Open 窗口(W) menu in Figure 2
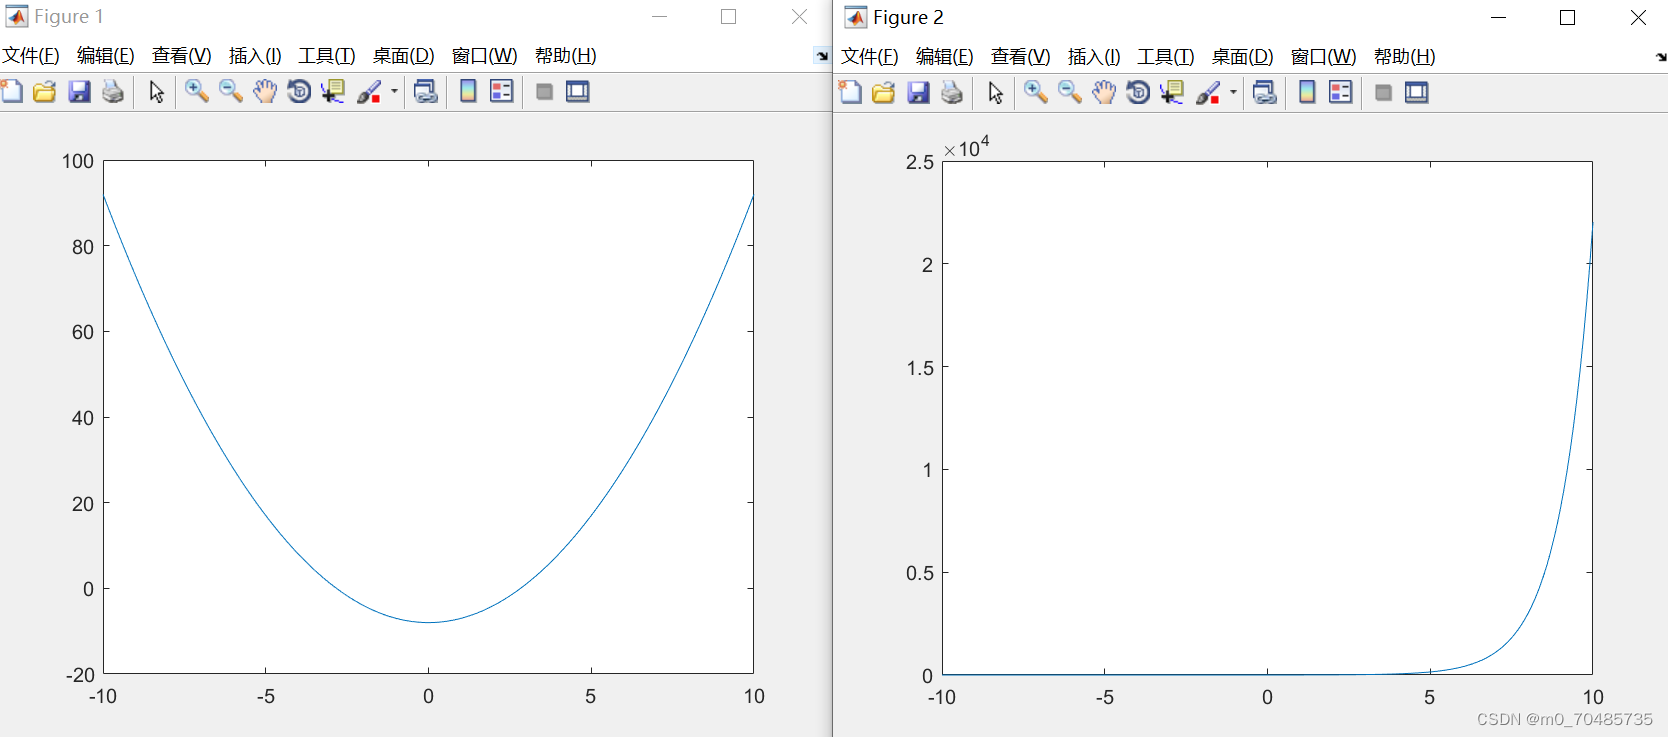 pyautogui.click(x=1324, y=57)
